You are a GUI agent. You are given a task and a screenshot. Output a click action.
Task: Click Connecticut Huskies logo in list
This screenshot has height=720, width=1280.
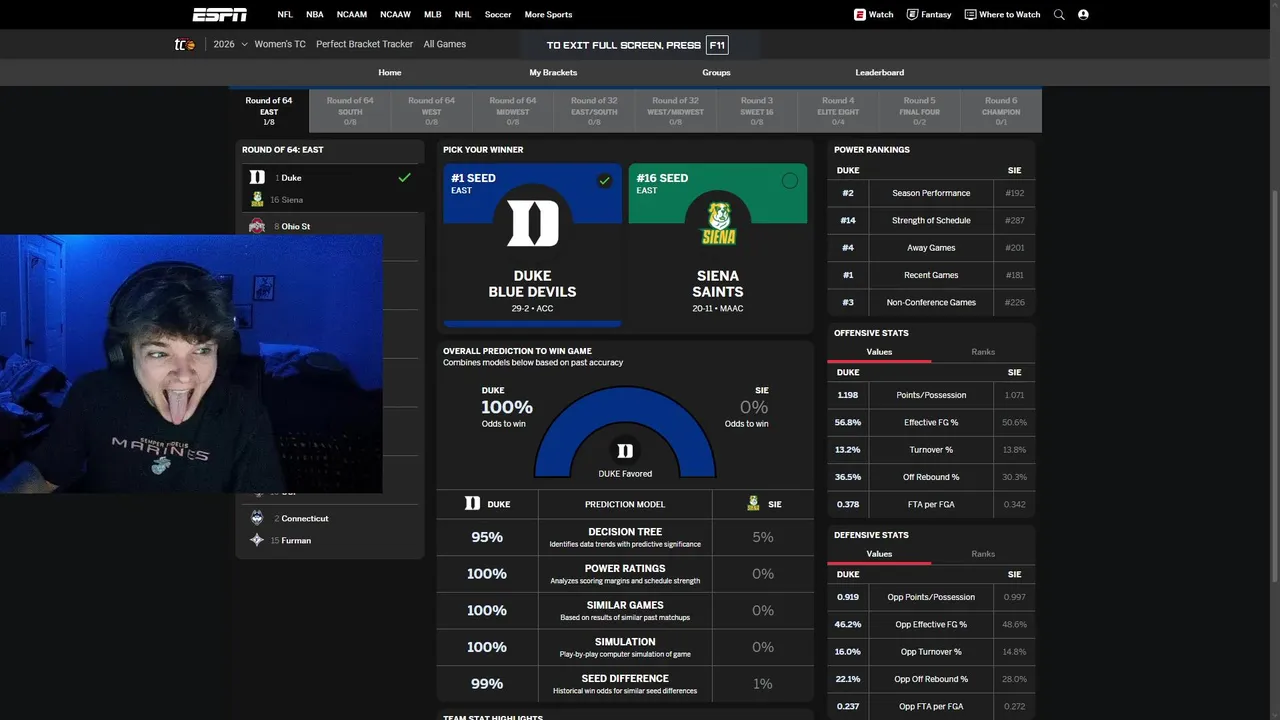[257, 518]
